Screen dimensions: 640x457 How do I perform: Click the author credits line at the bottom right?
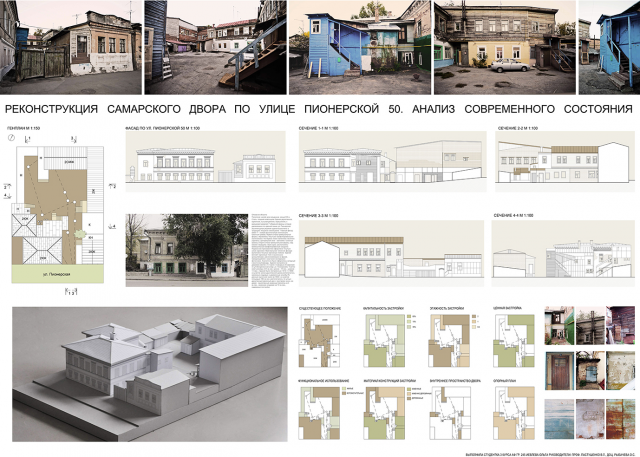point(552,454)
